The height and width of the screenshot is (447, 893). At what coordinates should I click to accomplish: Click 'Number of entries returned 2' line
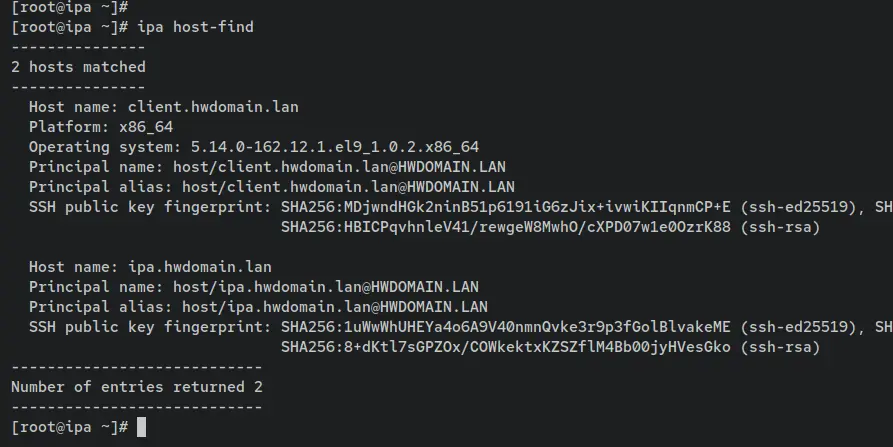(x=137, y=387)
